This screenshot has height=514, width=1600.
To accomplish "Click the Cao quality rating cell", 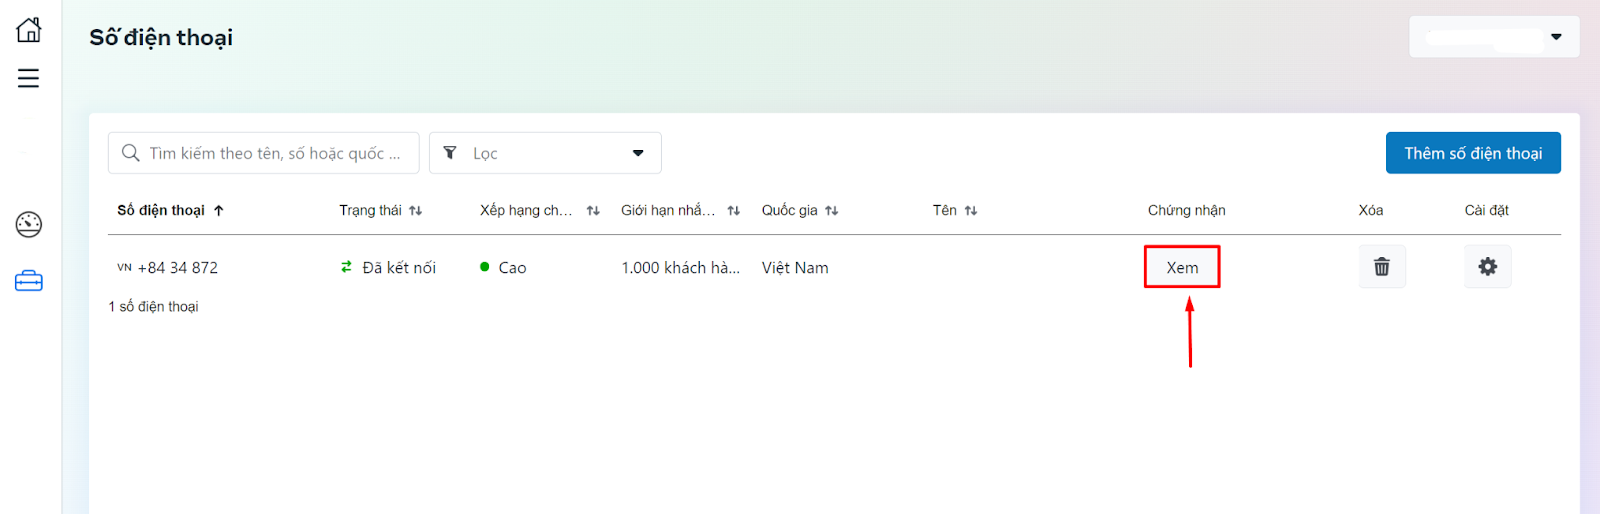I will pyautogui.click(x=512, y=268).
